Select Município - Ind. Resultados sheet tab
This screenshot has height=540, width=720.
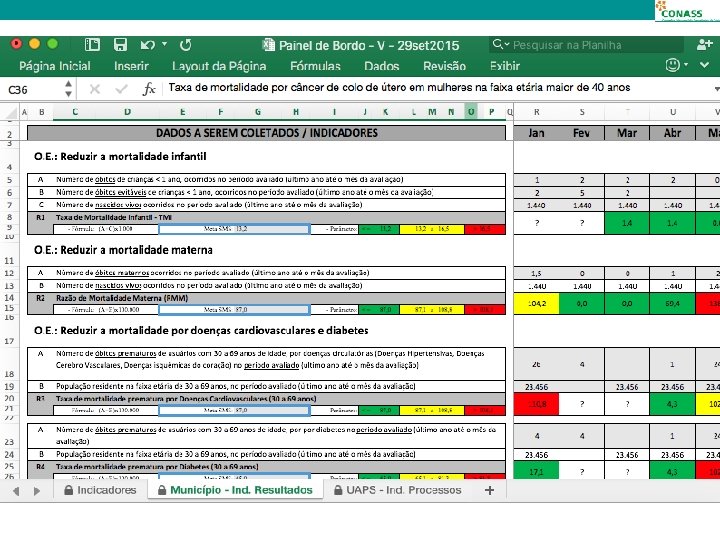click(x=235, y=490)
